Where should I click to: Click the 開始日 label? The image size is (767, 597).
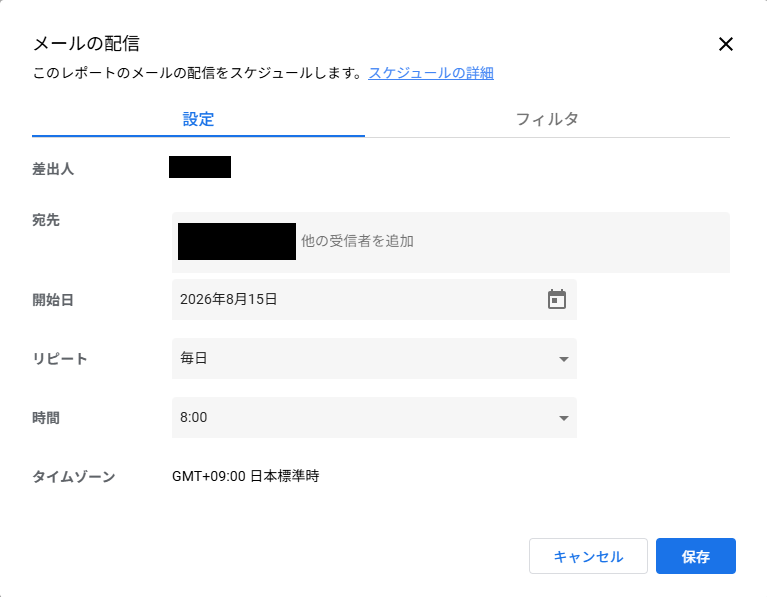click(x=53, y=300)
